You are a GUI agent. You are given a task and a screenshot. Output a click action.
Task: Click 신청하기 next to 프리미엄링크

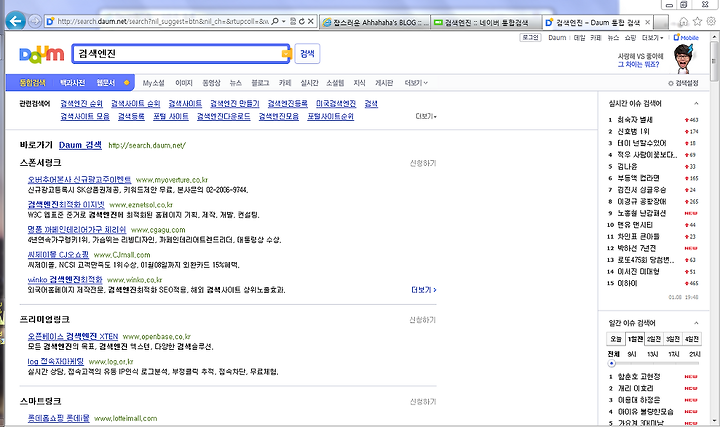point(422,320)
